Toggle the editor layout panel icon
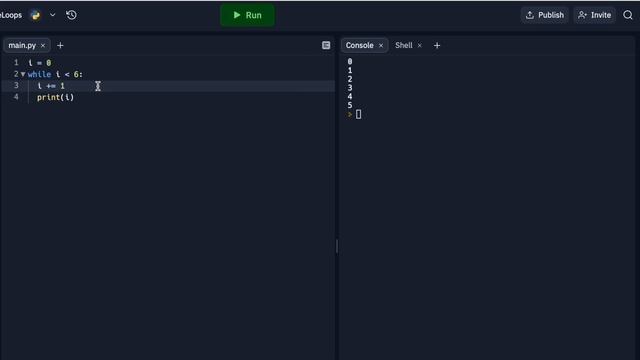This screenshot has width=640, height=360. [x=326, y=45]
